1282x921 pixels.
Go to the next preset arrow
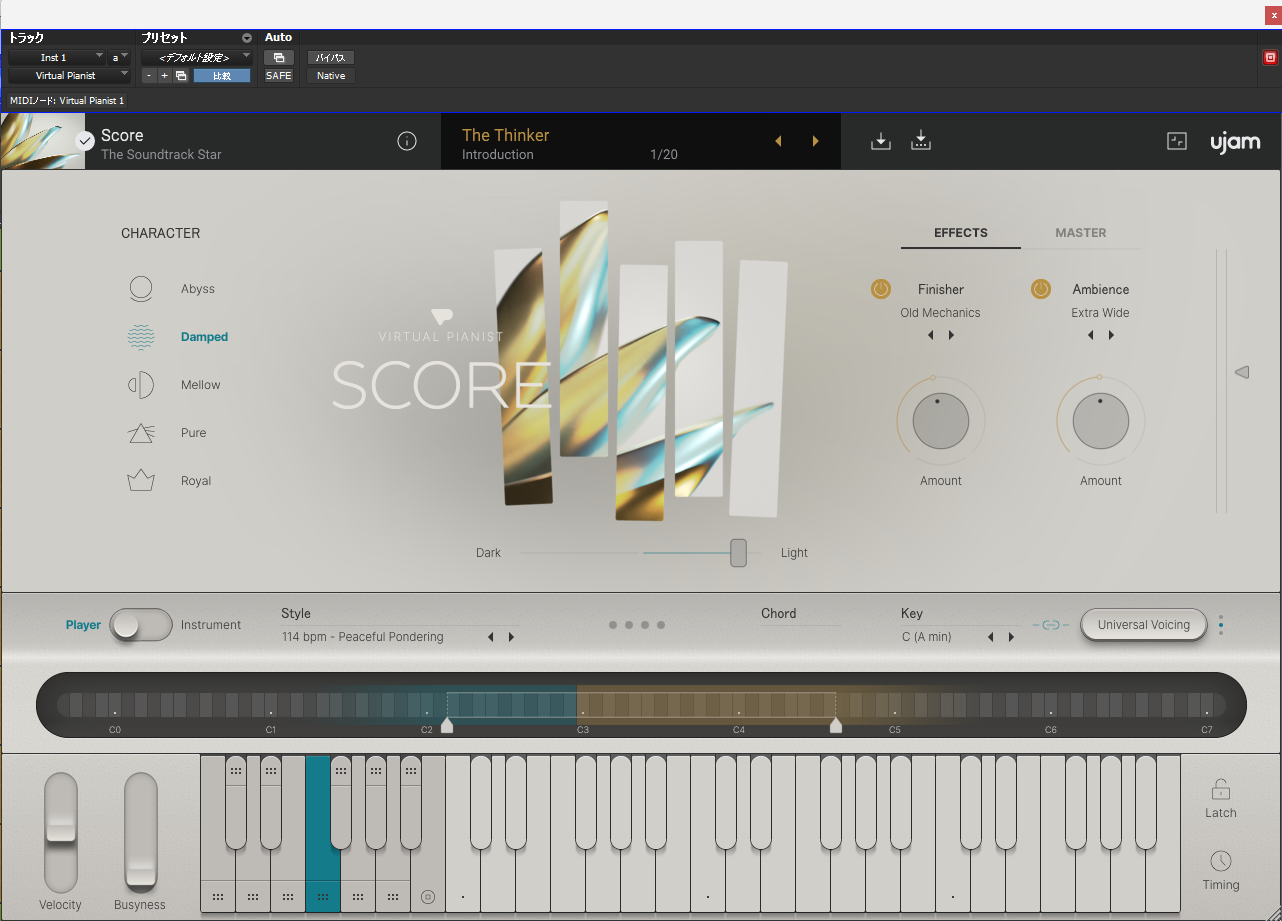coord(816,141)
